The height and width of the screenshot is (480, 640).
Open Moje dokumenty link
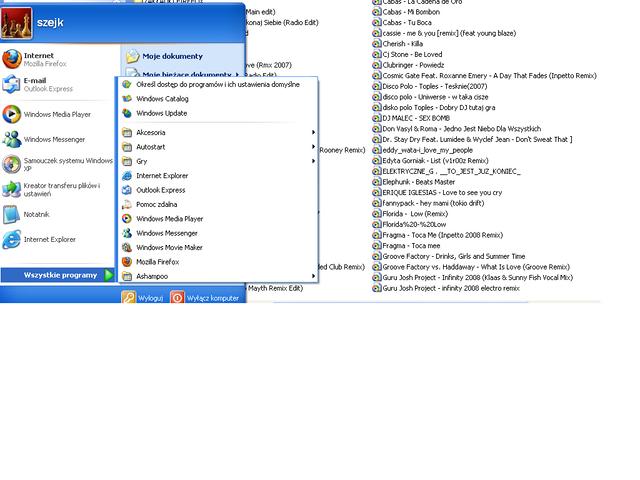(172, 56)
